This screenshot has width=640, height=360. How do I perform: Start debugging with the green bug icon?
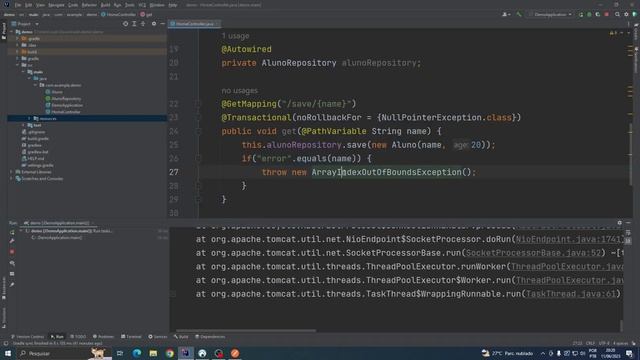(589, 14)
